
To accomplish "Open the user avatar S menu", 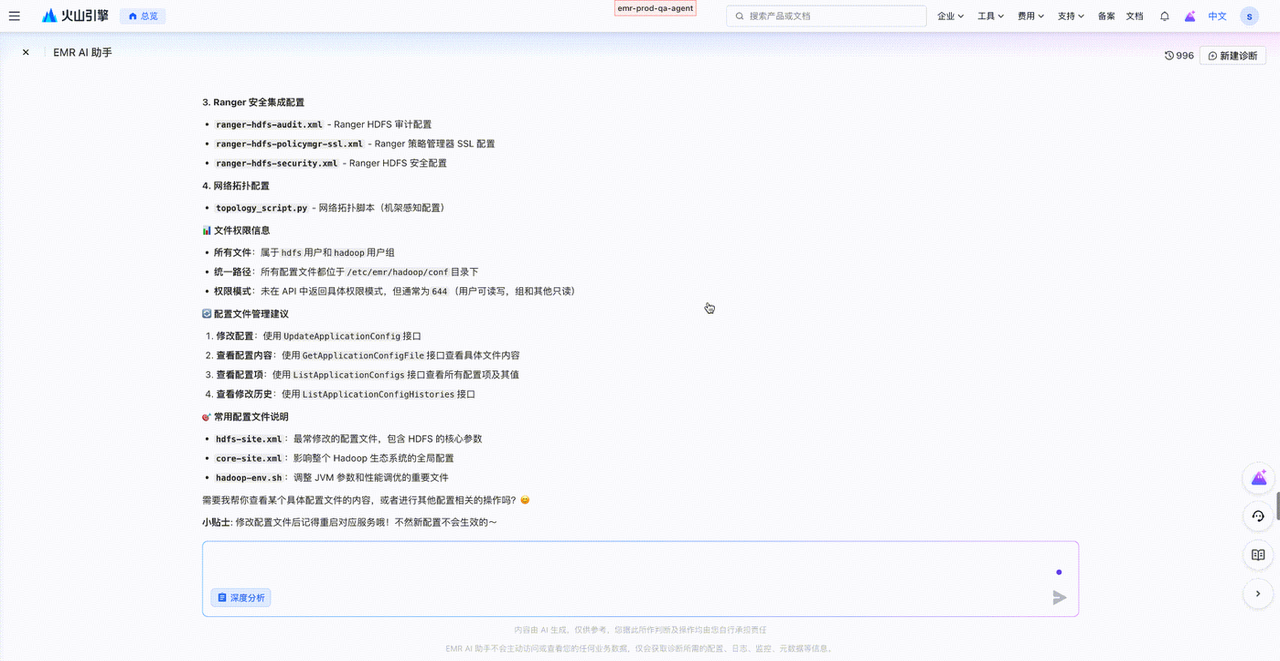I will [x=1249, y=16].
